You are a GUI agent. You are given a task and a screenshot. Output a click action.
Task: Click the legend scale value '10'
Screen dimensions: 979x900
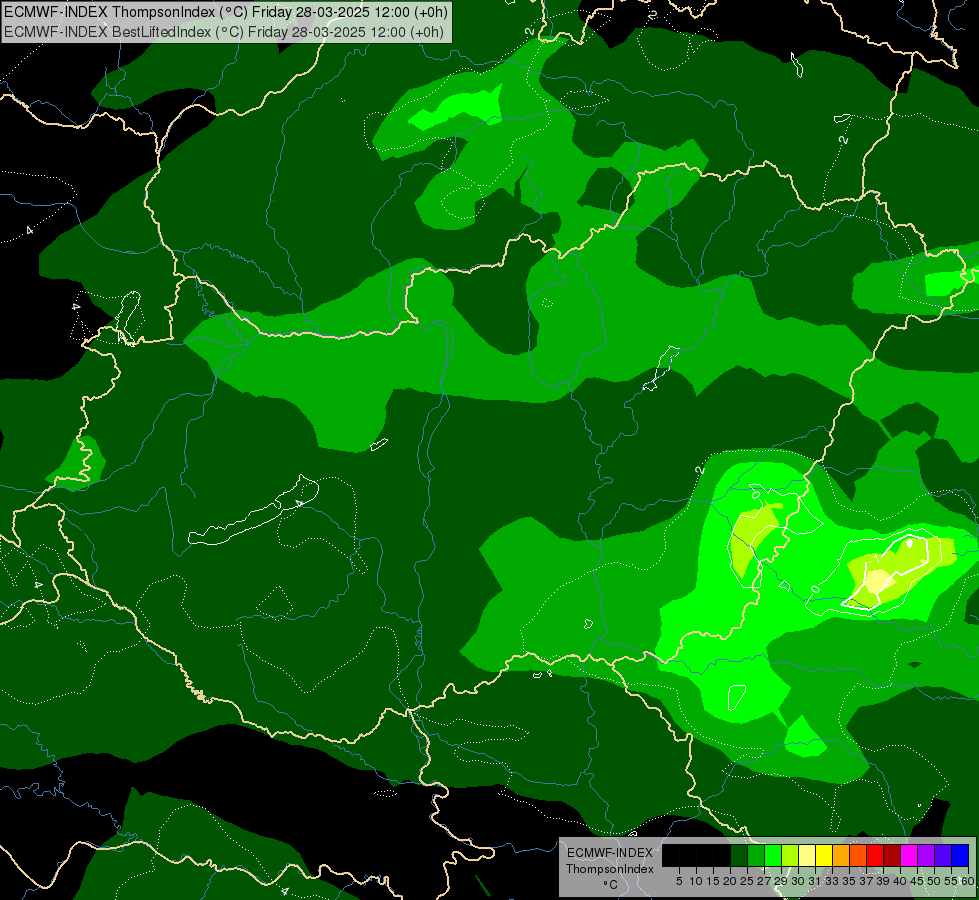tap(696, 881)
